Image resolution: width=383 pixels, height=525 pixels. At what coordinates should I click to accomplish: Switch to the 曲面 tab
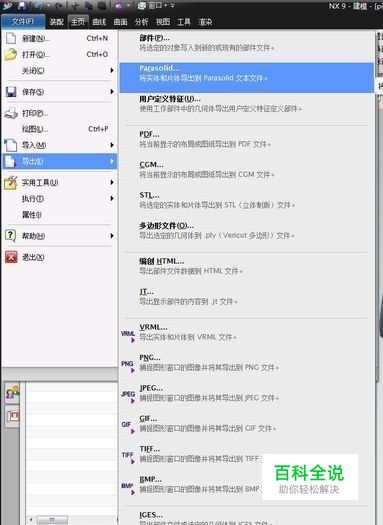(x=121, y=22)
